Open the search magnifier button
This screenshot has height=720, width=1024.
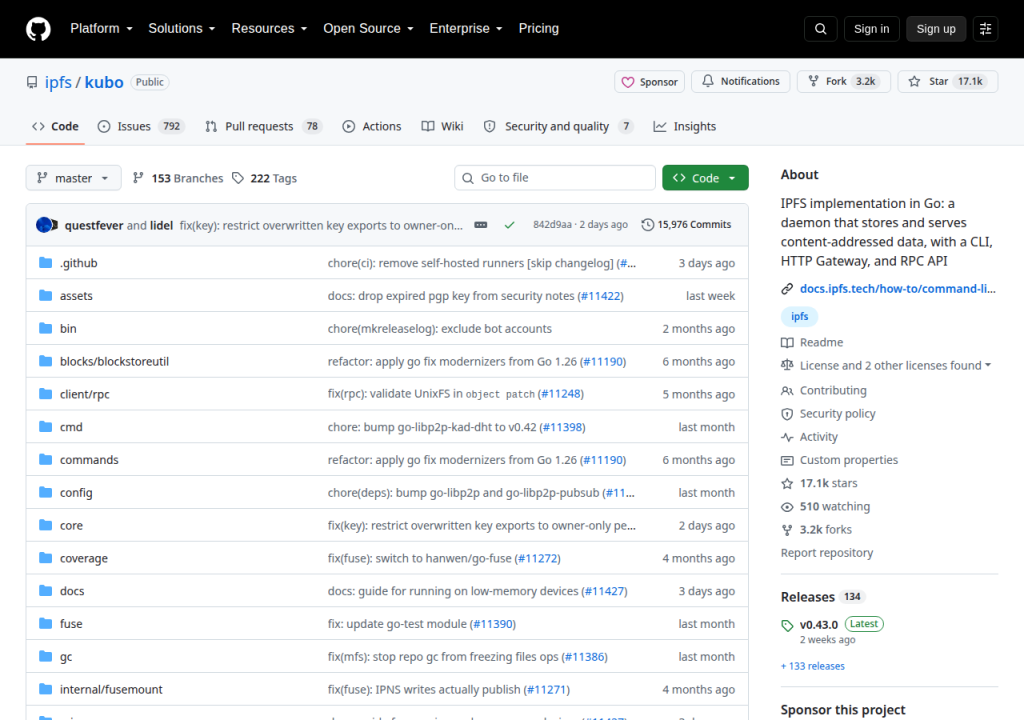click(820, 29)
